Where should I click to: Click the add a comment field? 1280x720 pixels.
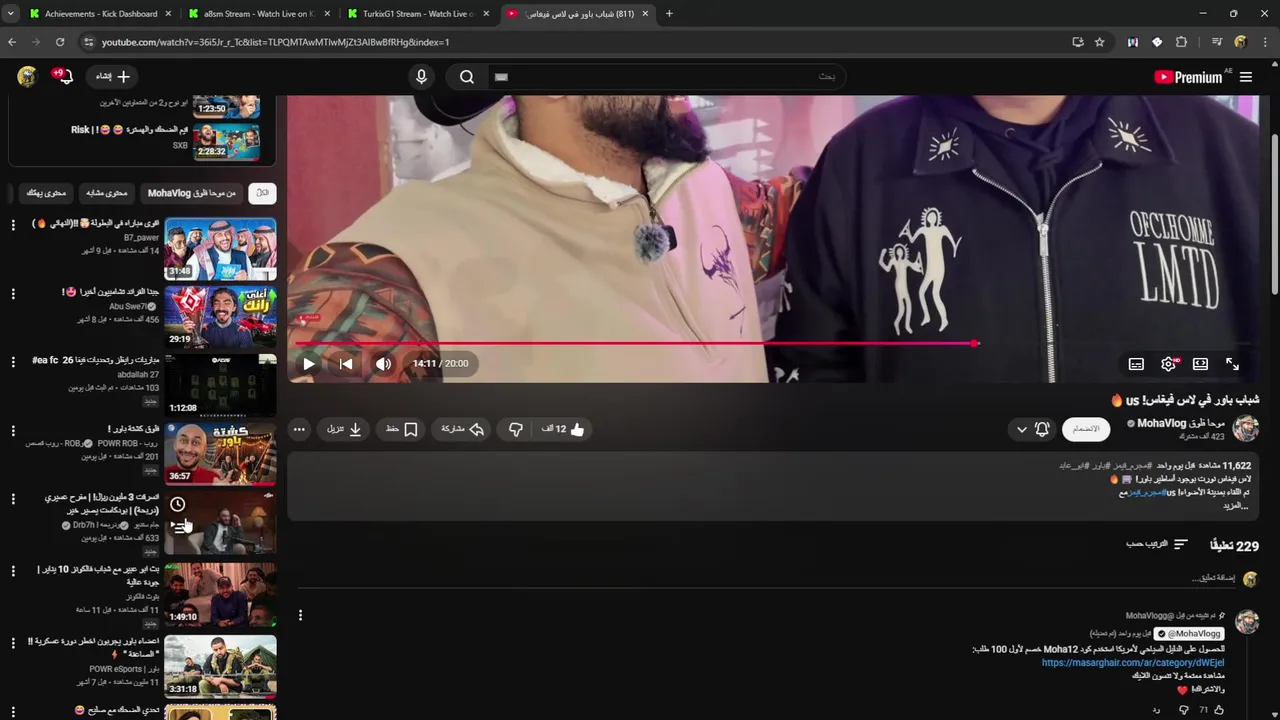tap(1213, 578)
